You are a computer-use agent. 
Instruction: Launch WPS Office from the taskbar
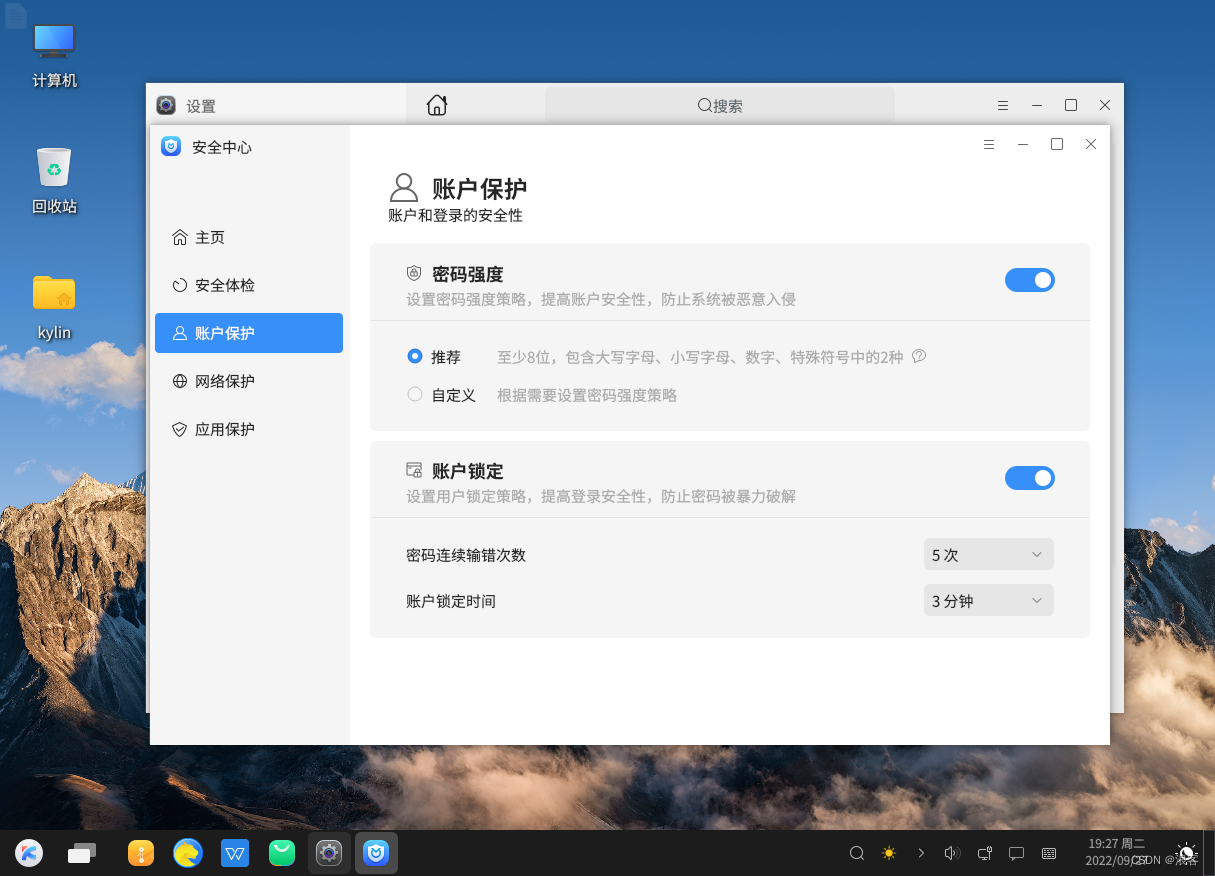[235, 853]
